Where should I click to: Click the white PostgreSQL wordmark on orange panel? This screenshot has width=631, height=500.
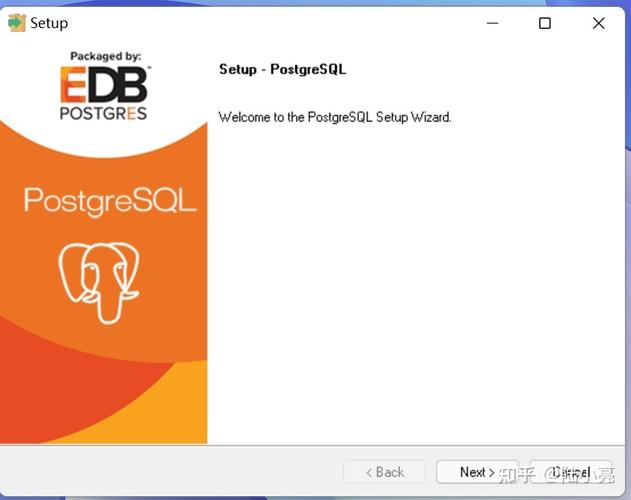(110, 201)
